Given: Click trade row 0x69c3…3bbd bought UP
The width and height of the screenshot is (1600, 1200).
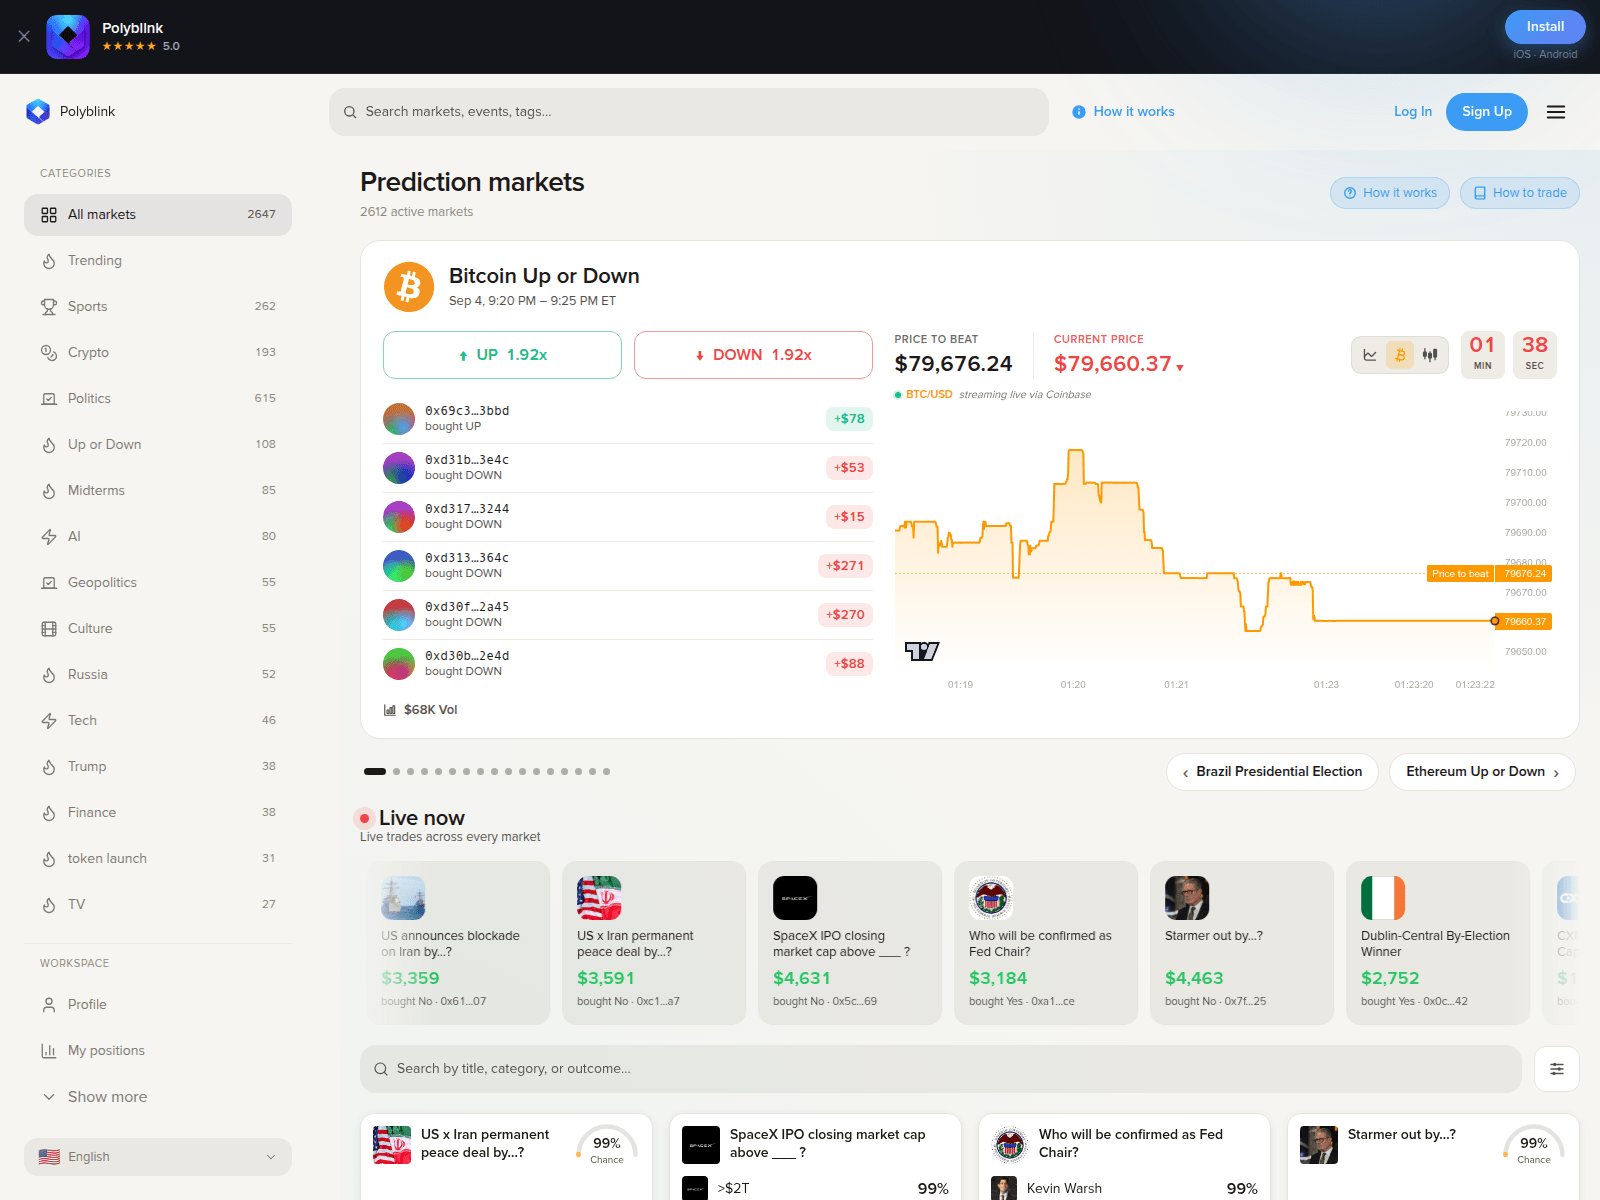Looking at the screenshot, I should 628,419.
